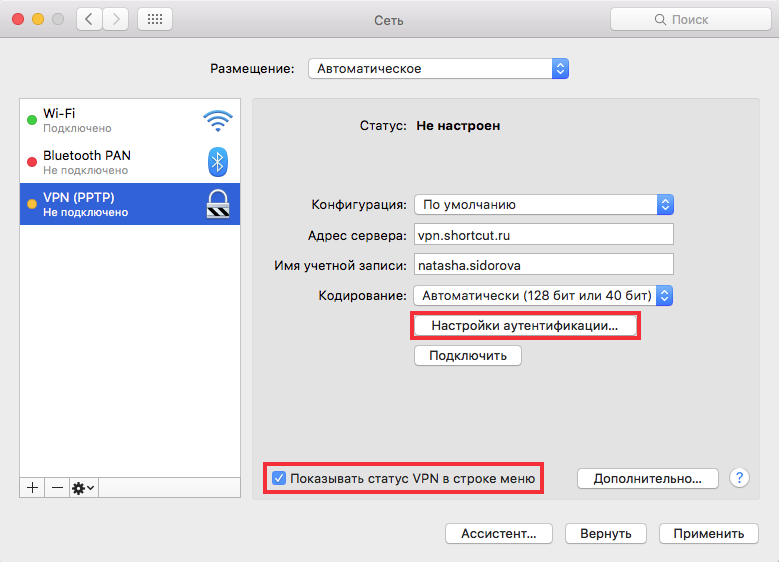Click the Поиск search field

pos(691,19)
